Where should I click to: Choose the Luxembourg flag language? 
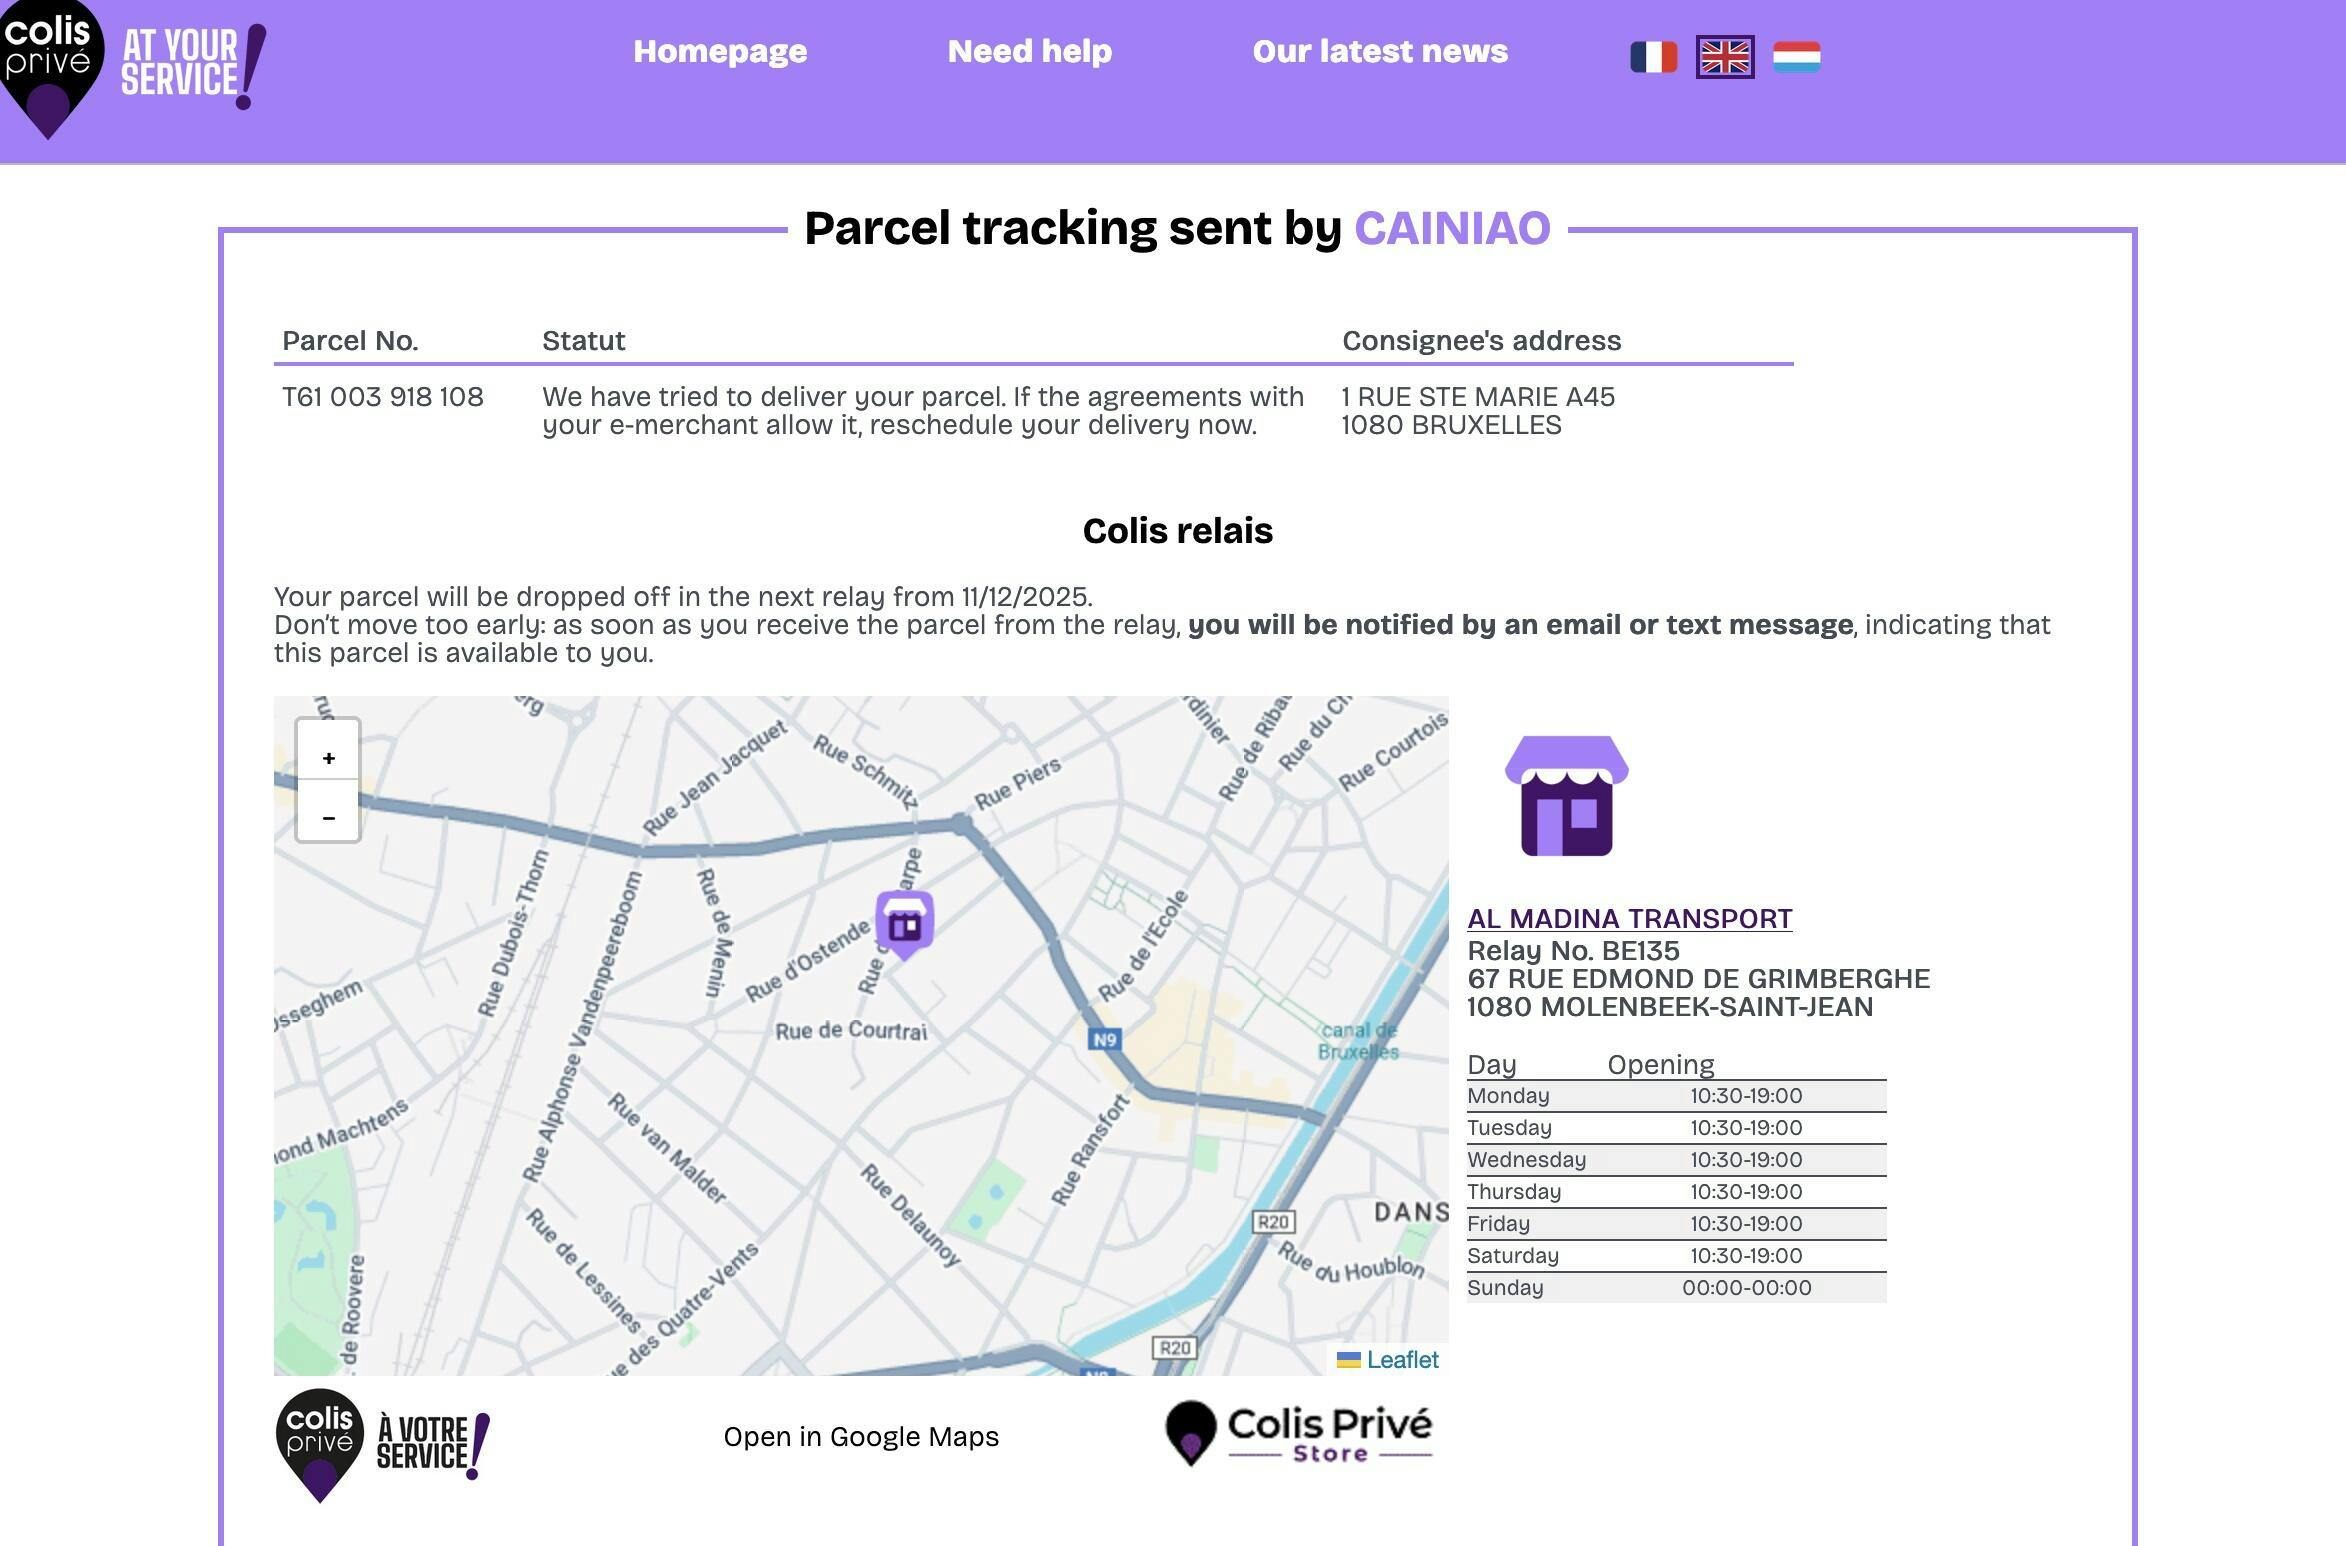[x=1796, y=57]
